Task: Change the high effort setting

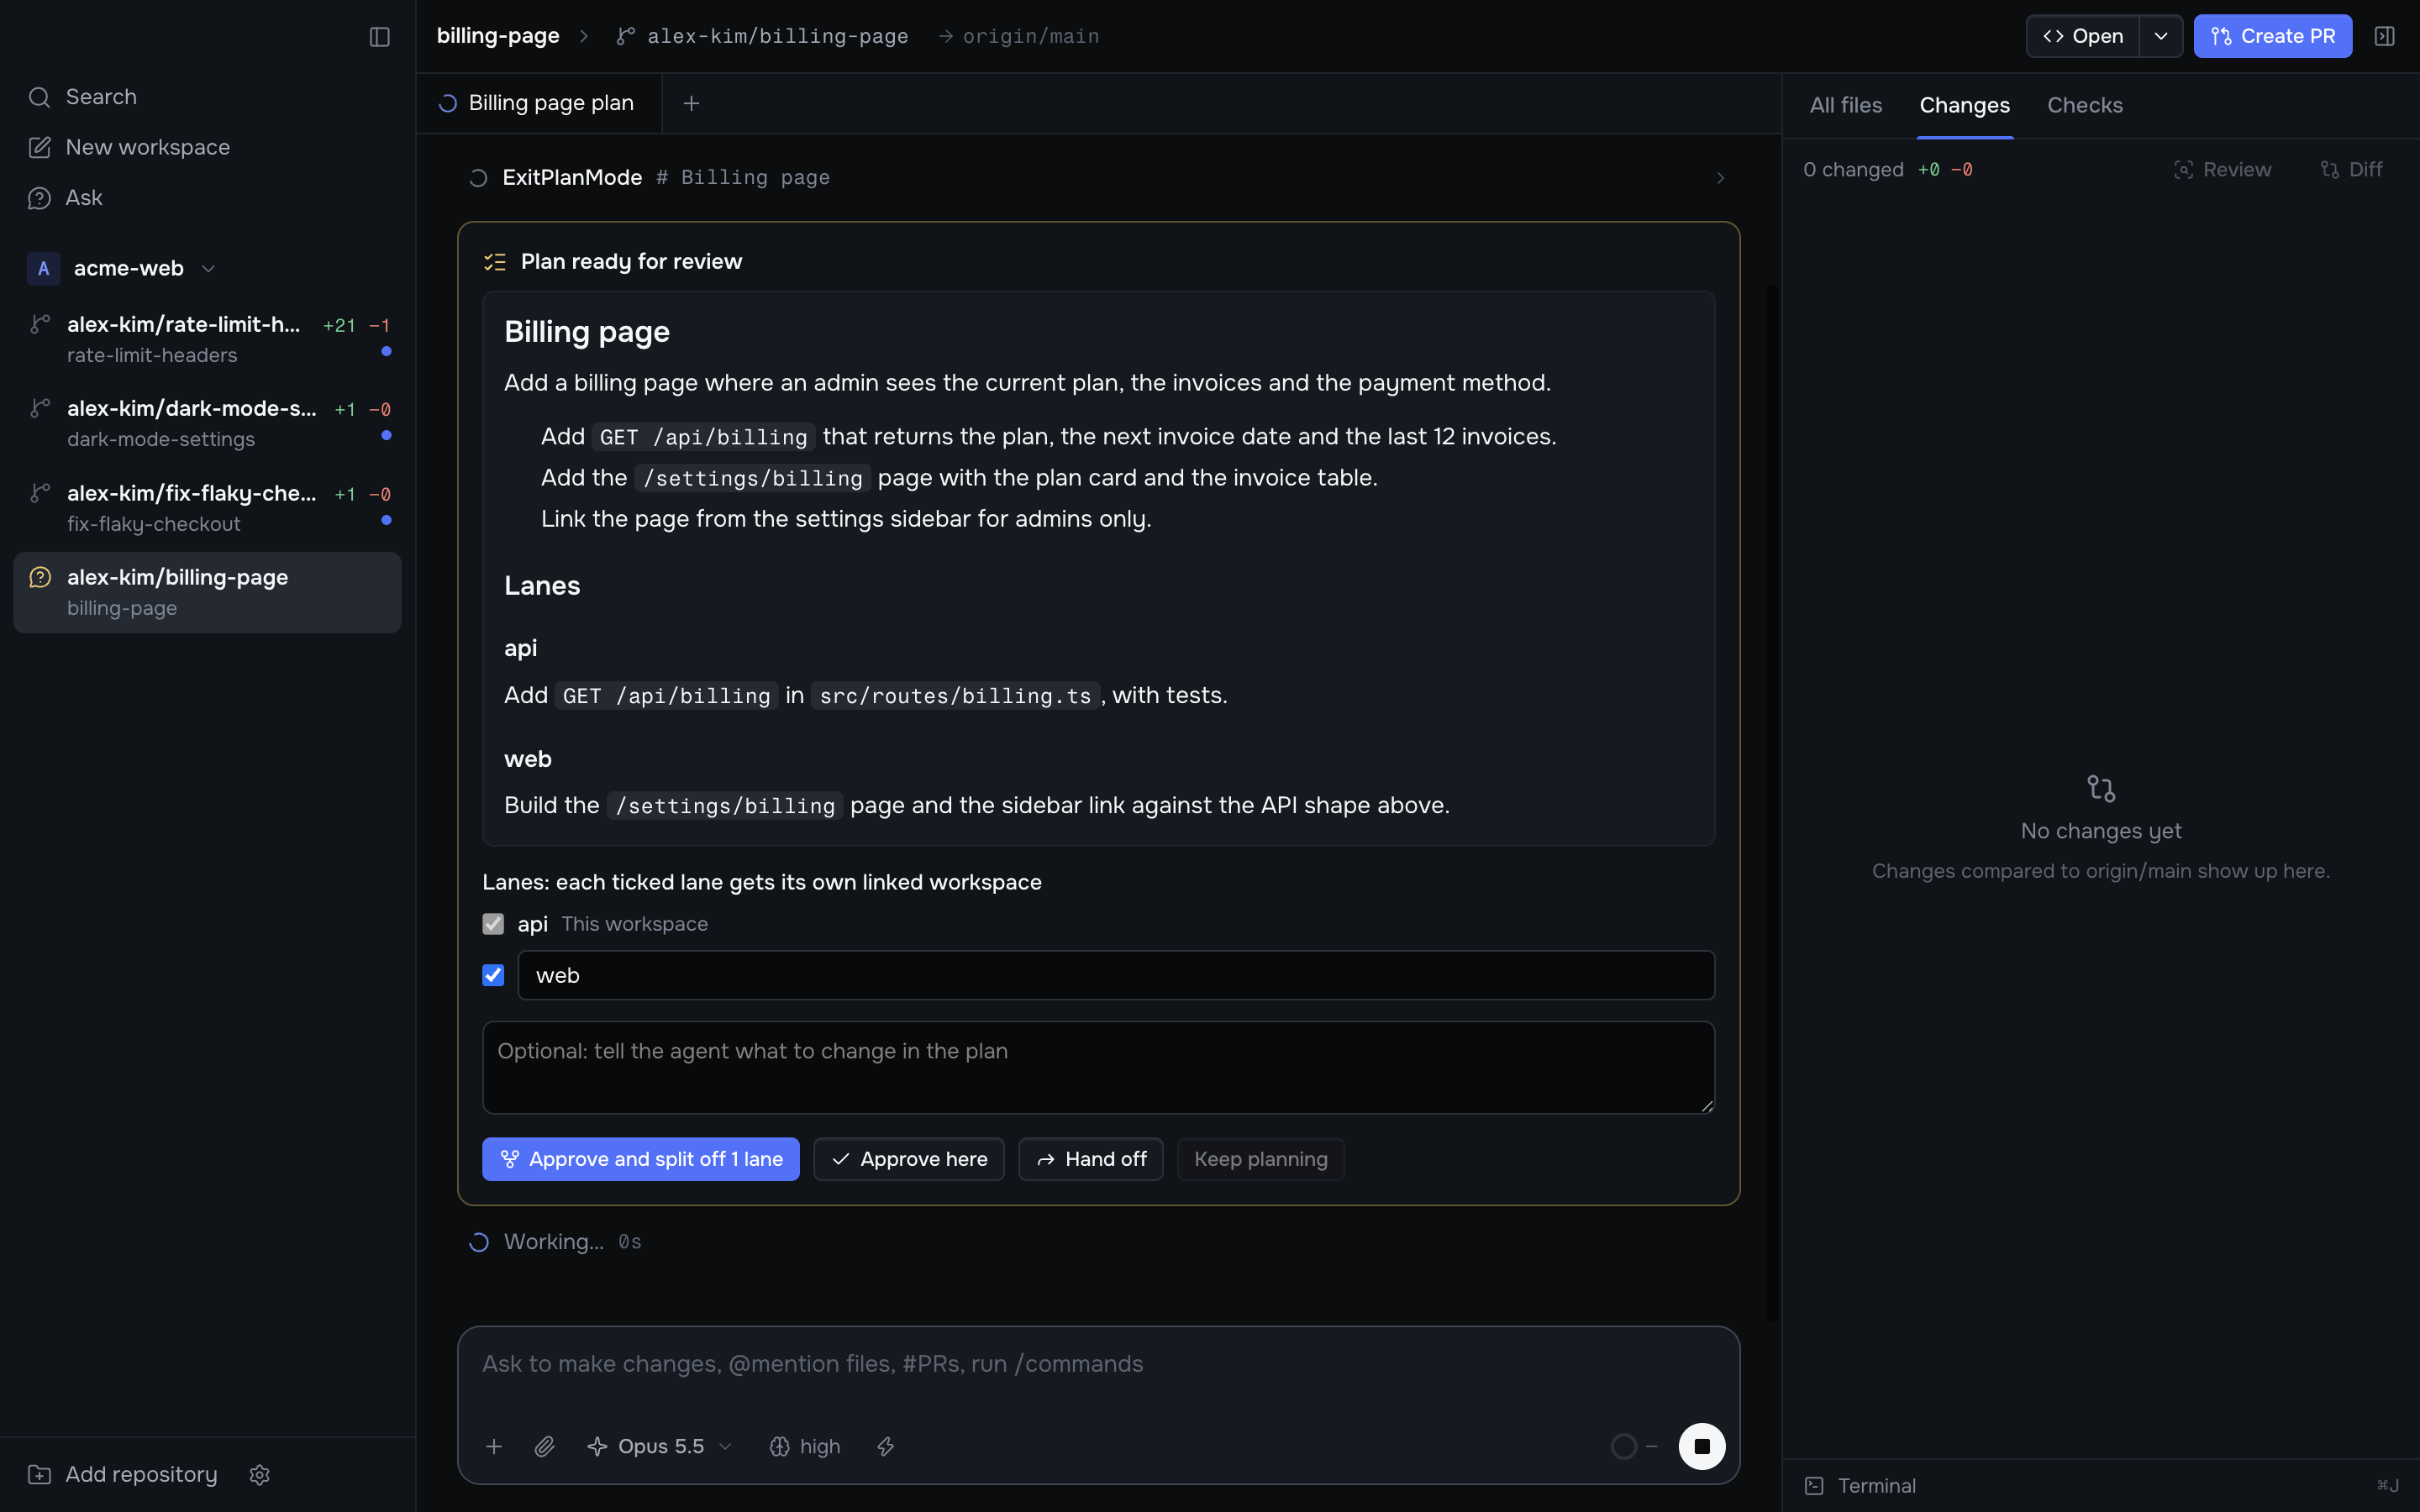Action: coord(805,1446)
